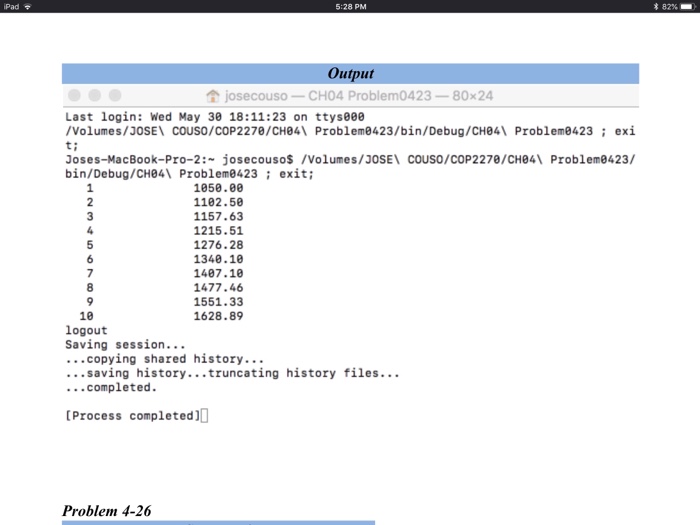Tap the battery indicator icon
The image size is (700, 525).
pyautogui.click(x=688, y=6)
